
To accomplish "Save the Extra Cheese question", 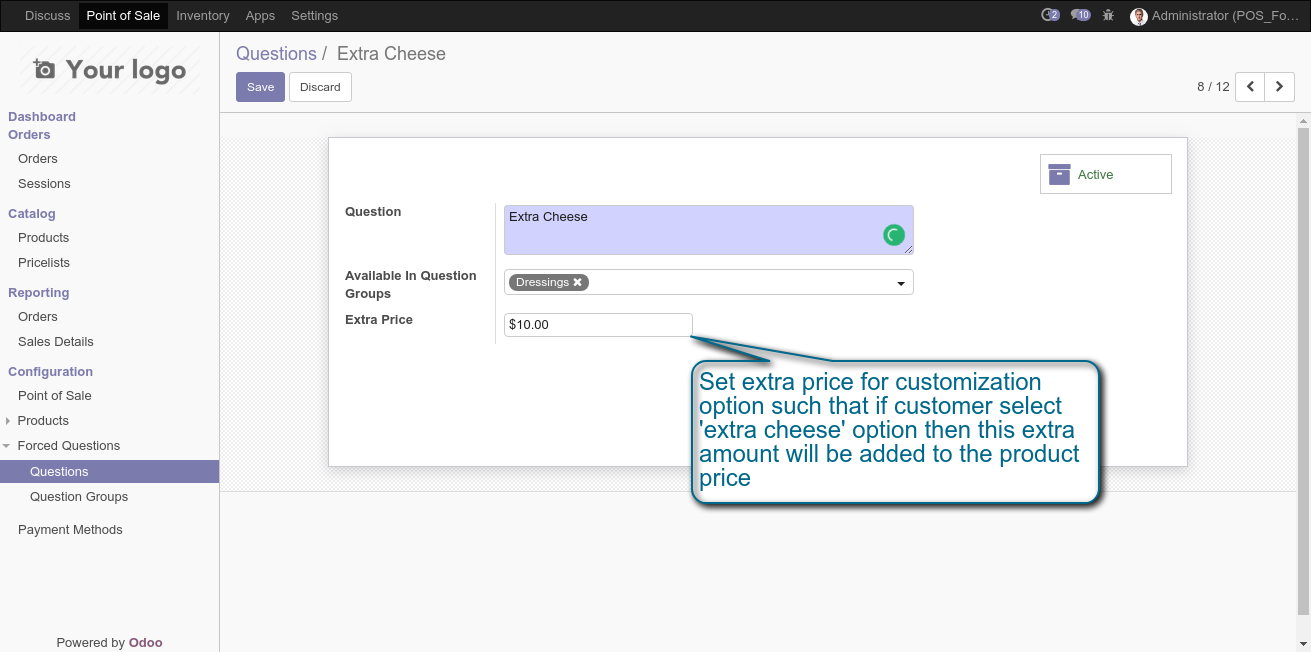I will point(260,87).
